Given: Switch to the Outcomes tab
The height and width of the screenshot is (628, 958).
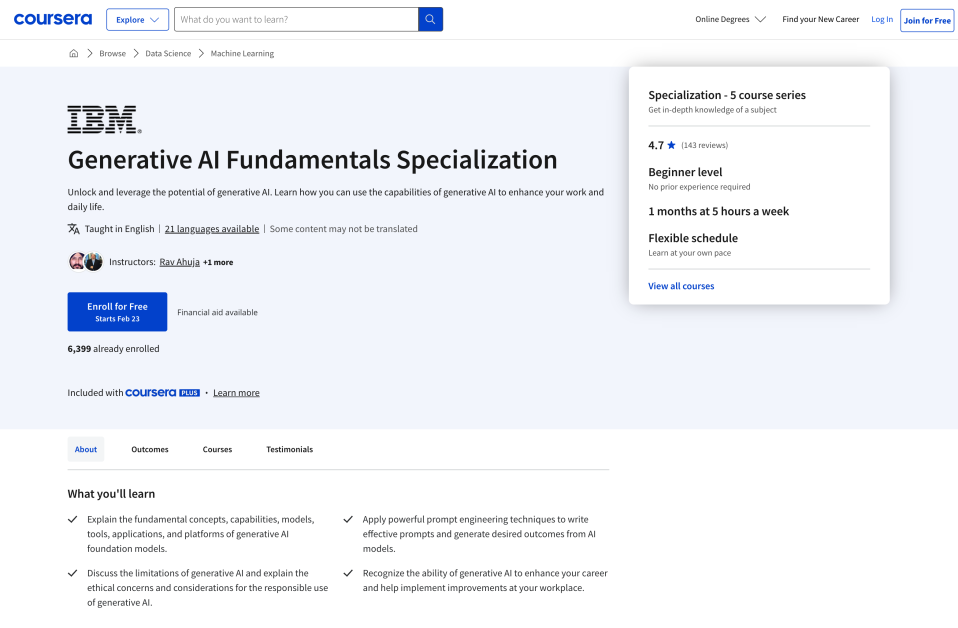Looking at the screenshot, I should (149, 449).
